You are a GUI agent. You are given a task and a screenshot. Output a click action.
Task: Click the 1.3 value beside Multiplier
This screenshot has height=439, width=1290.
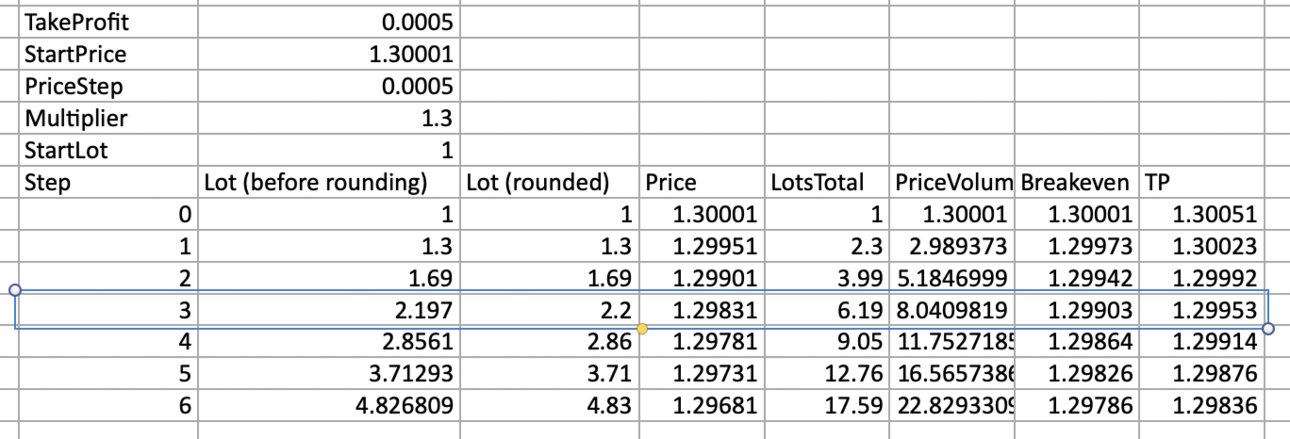point(329,118)
